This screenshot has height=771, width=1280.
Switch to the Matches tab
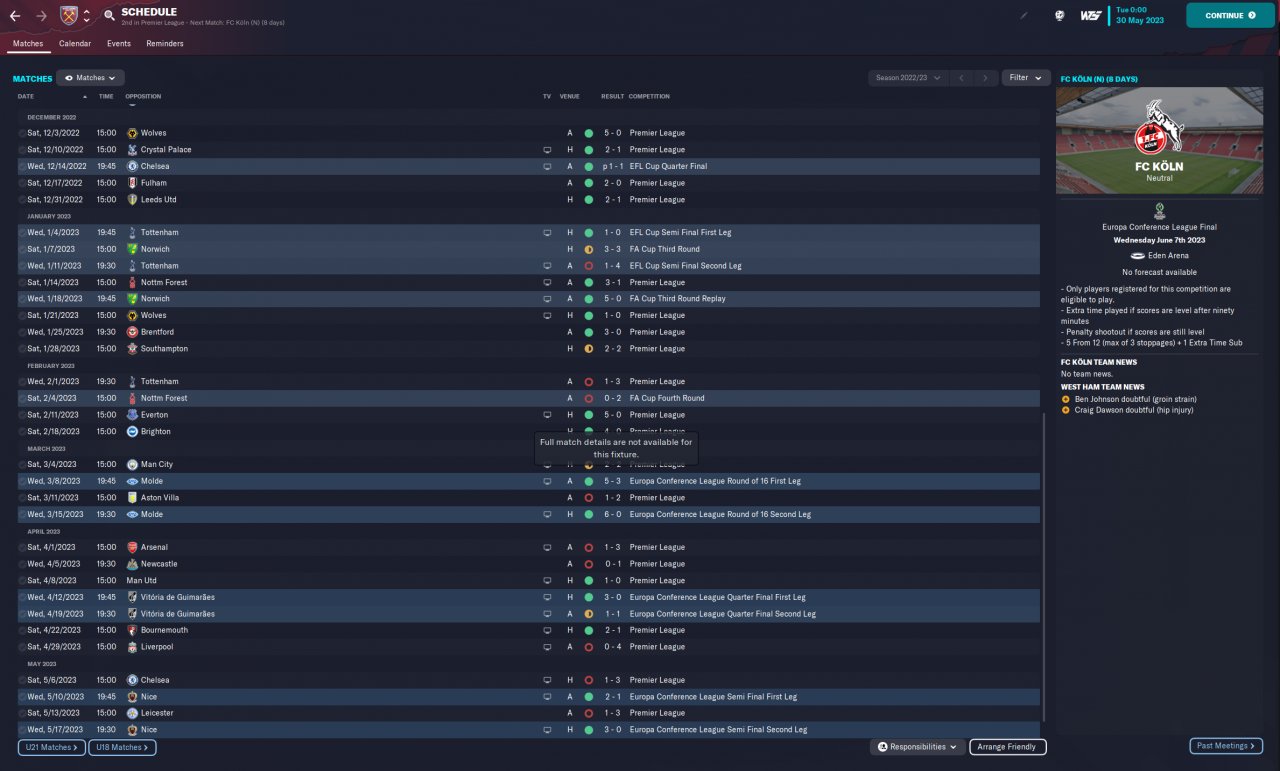tap(28, 44)
